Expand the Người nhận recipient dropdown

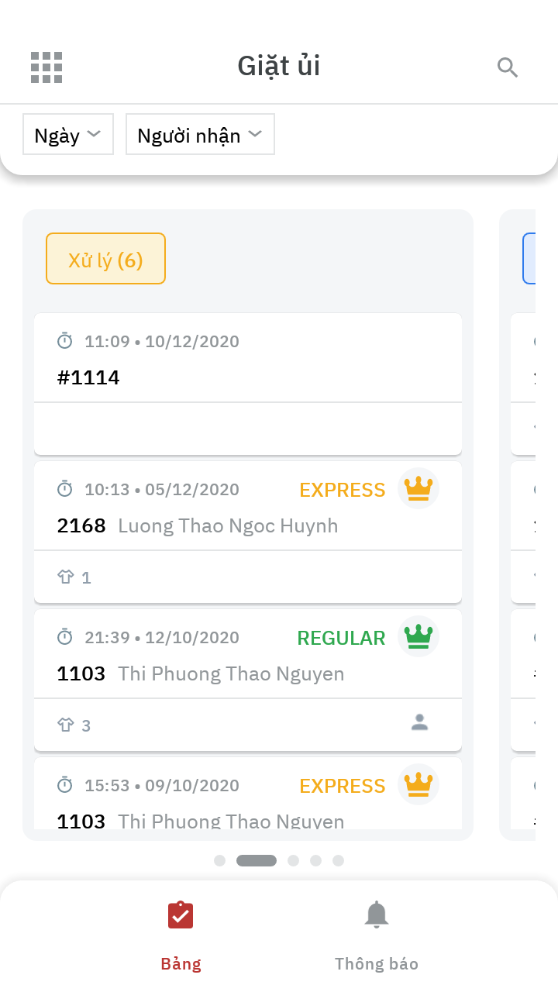tap(200, 134)
